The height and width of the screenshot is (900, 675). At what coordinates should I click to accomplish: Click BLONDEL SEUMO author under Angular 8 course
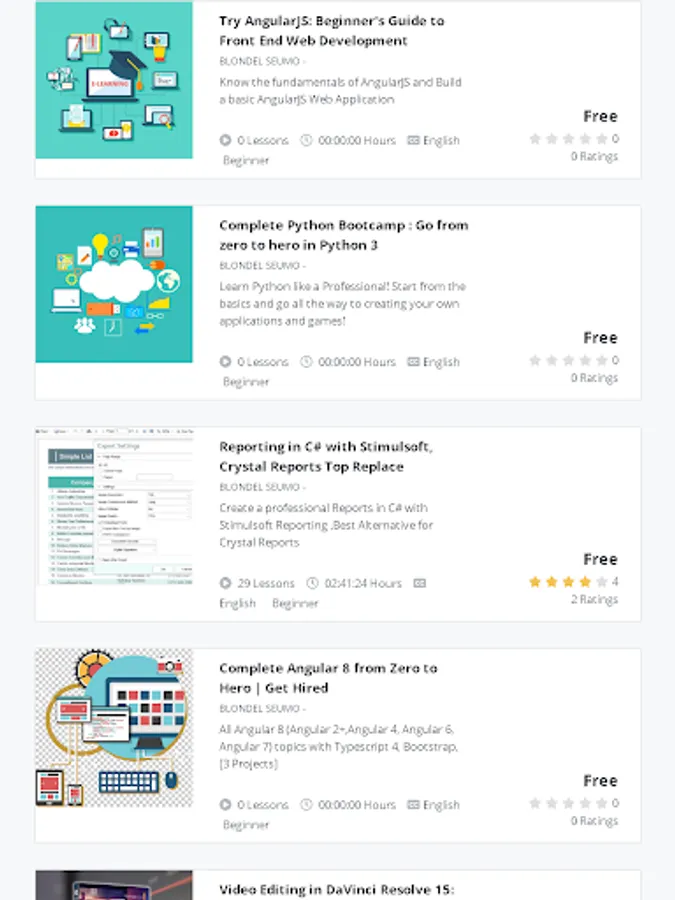click(259, 708)
